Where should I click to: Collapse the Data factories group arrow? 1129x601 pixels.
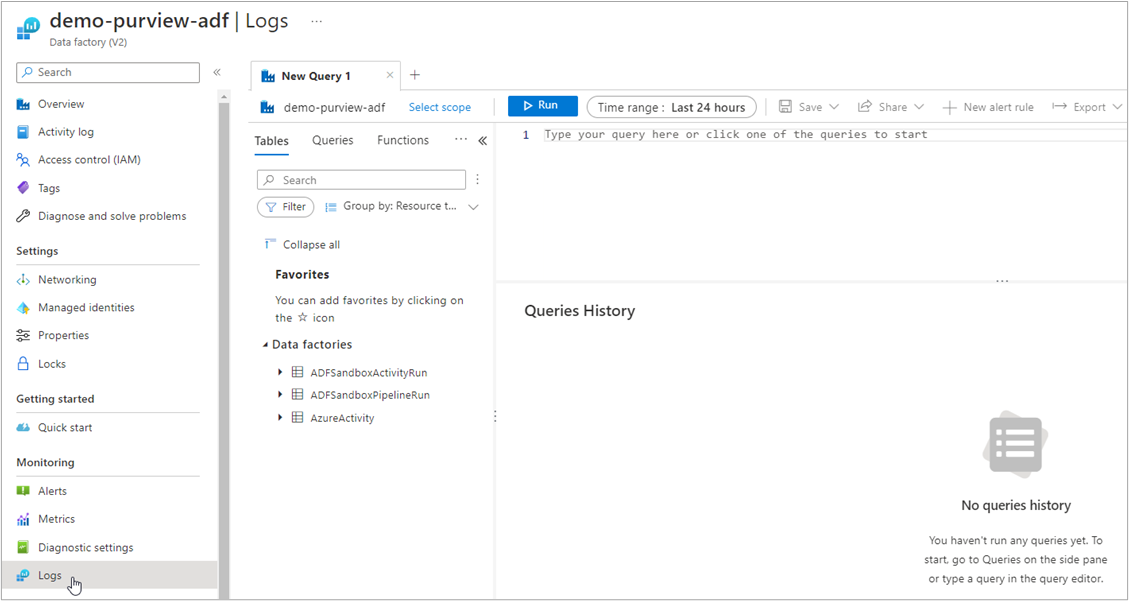click(x=265, y=345)
